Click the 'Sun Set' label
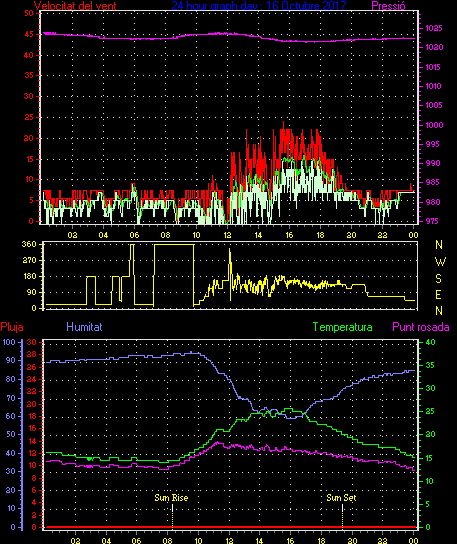The width and height of the screenshot is (457, 544). point(341,498)
